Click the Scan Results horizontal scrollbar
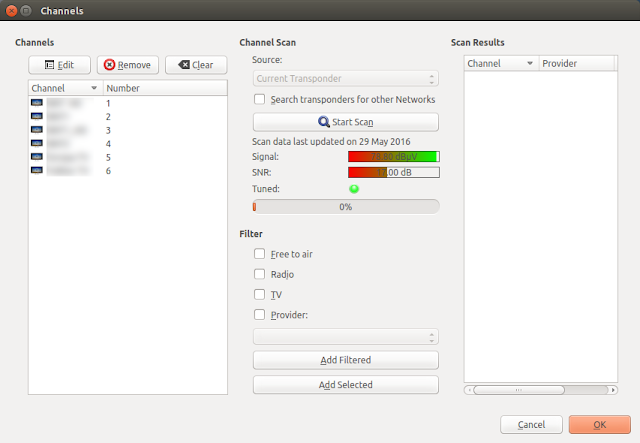 pos(541,390)
